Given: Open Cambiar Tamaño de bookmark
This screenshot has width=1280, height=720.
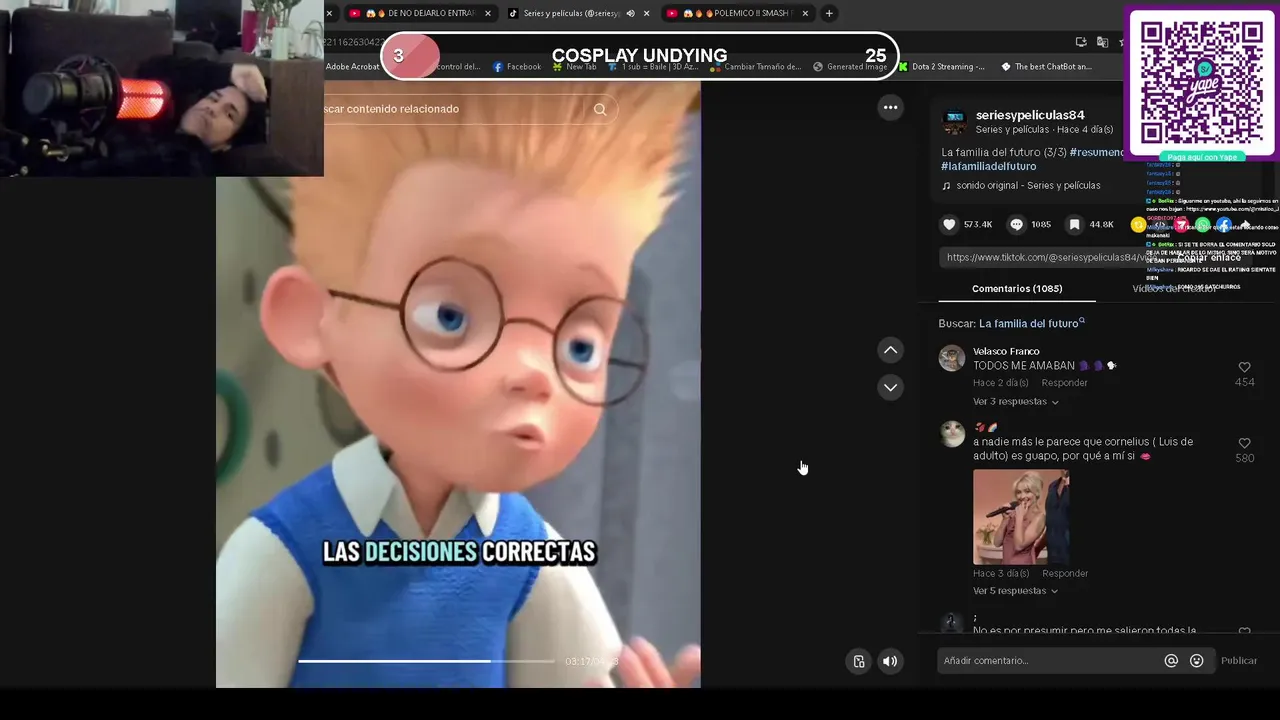Looking at the screenshot, I should [756, 67].
